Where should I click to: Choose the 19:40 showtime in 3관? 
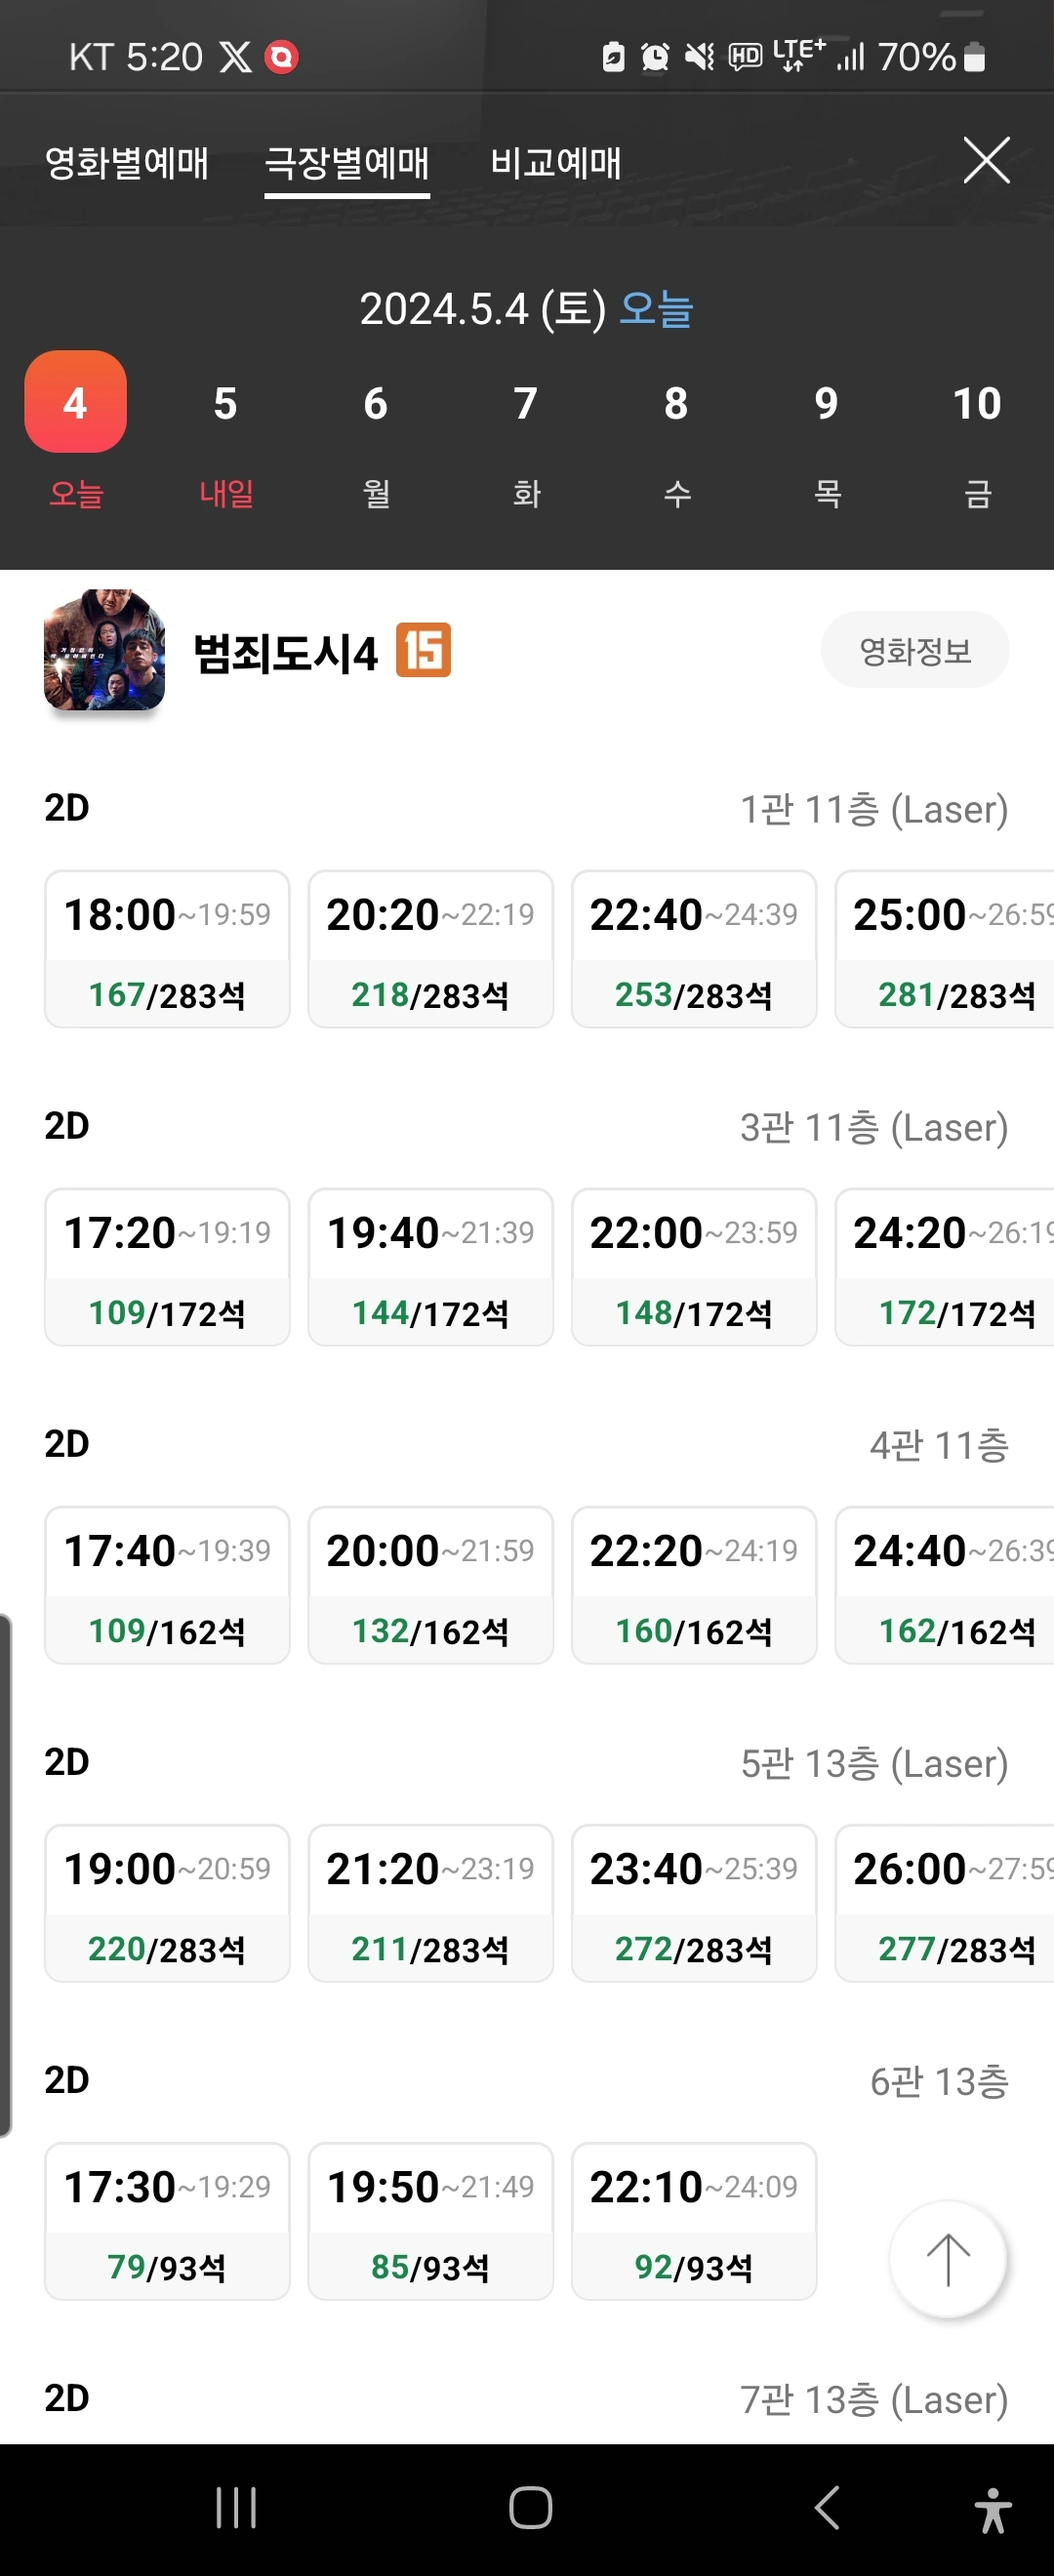pyautogui.click(x=430, y=1266)
